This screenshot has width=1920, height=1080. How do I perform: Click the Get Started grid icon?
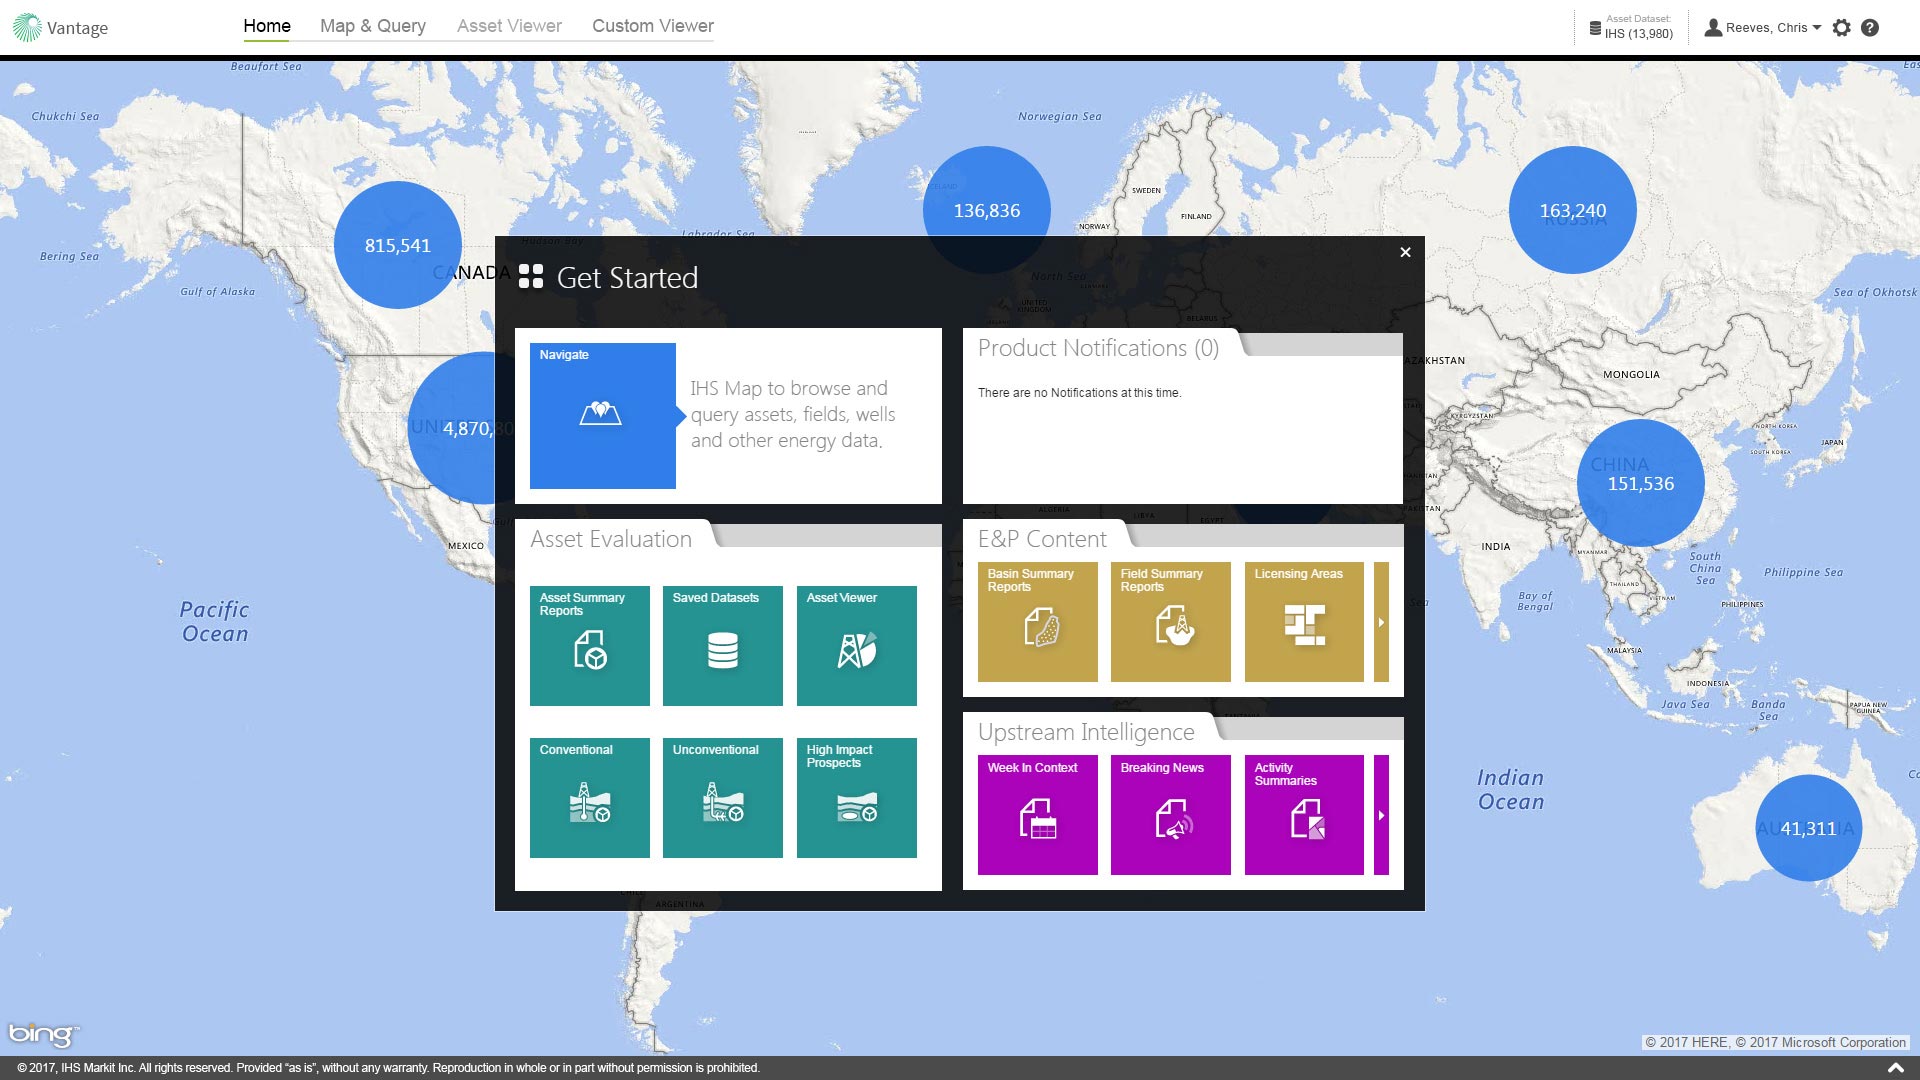tap(531, 277)
